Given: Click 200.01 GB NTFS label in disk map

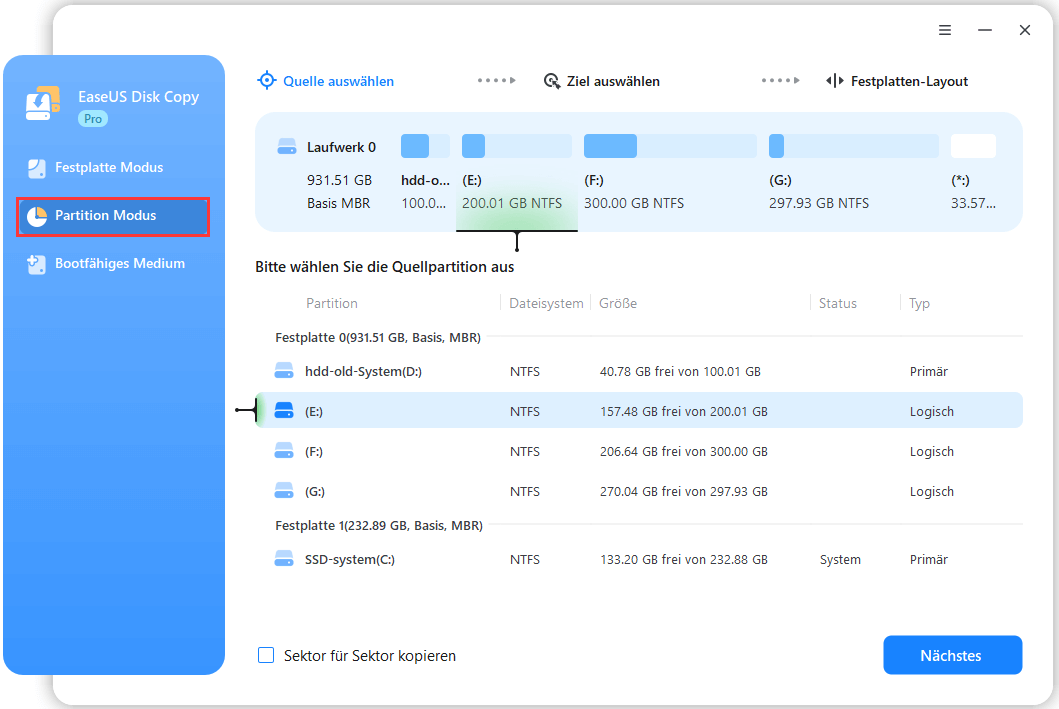Looking at the screenshot, I should 512,203.
